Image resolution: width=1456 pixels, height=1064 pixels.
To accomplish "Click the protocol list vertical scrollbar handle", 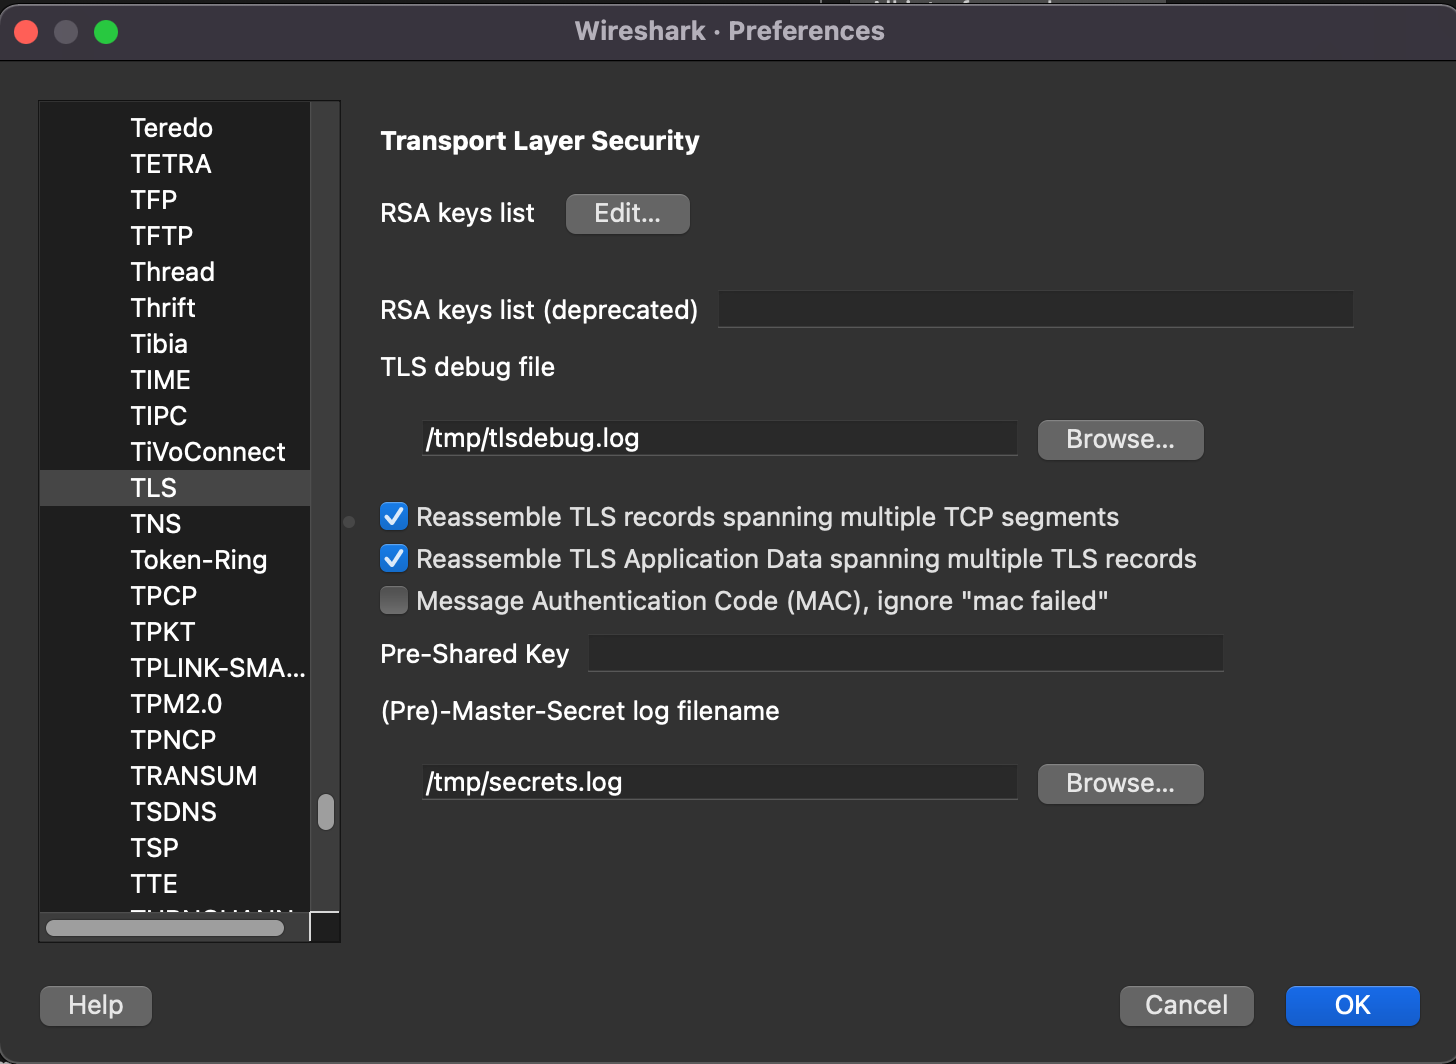I will 326,812.
